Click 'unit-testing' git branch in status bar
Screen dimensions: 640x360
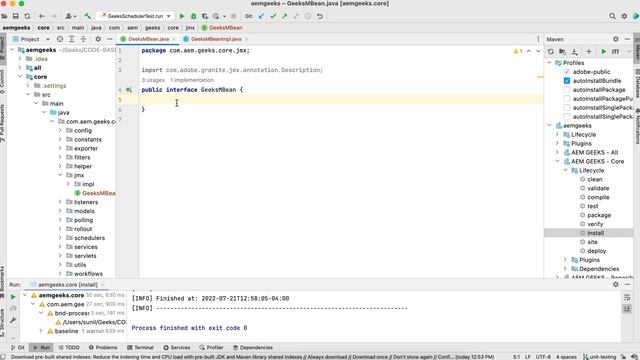click(x=600, y=357)
